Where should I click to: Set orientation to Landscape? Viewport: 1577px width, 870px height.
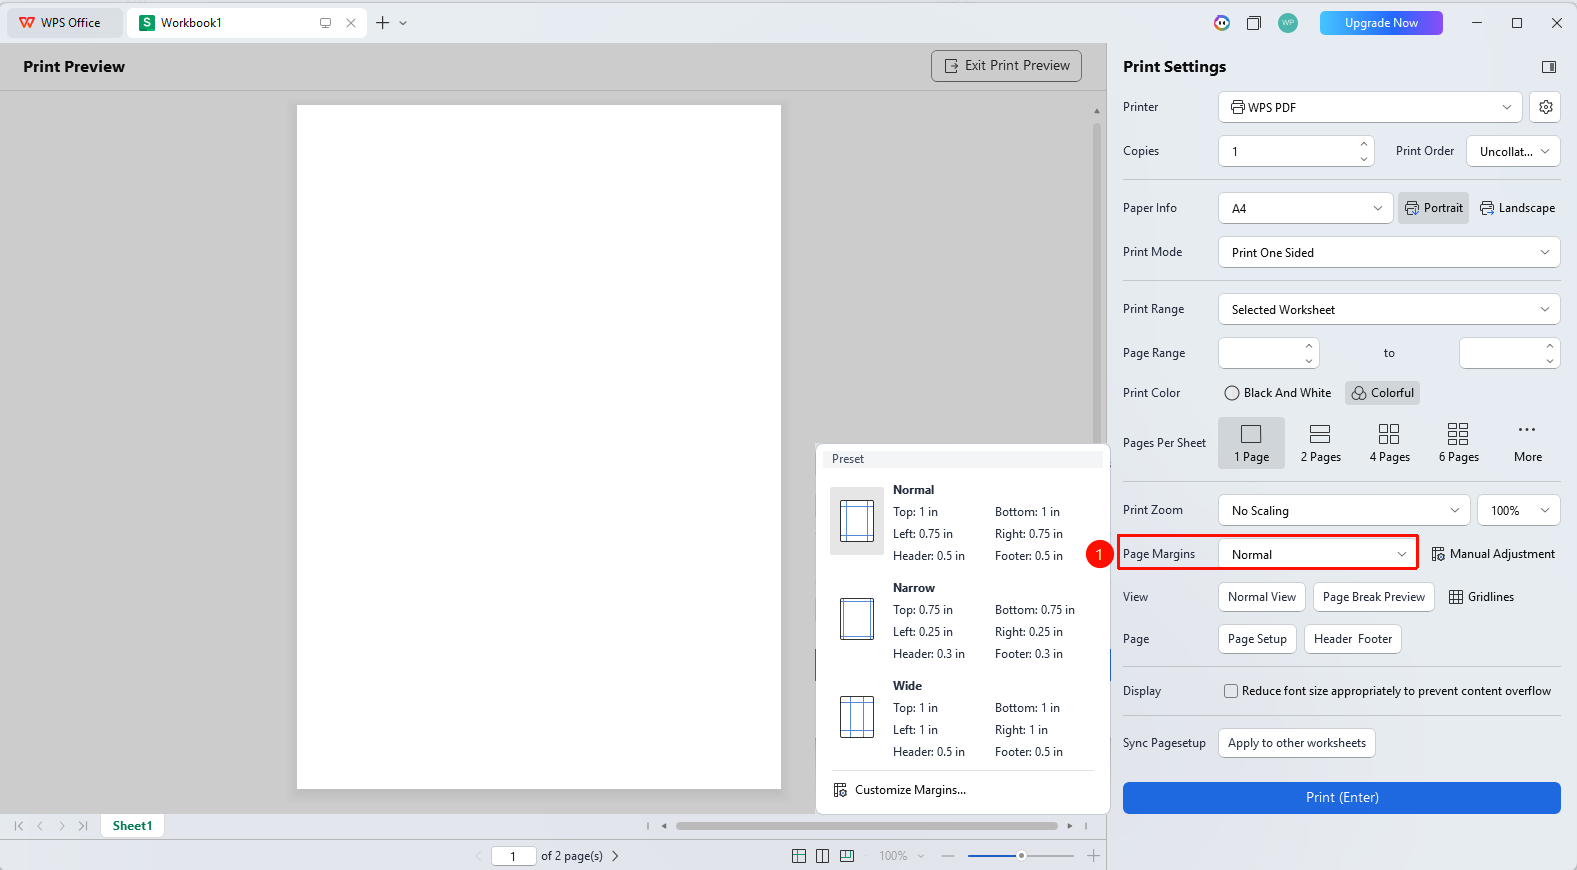tap(1517, 208)
